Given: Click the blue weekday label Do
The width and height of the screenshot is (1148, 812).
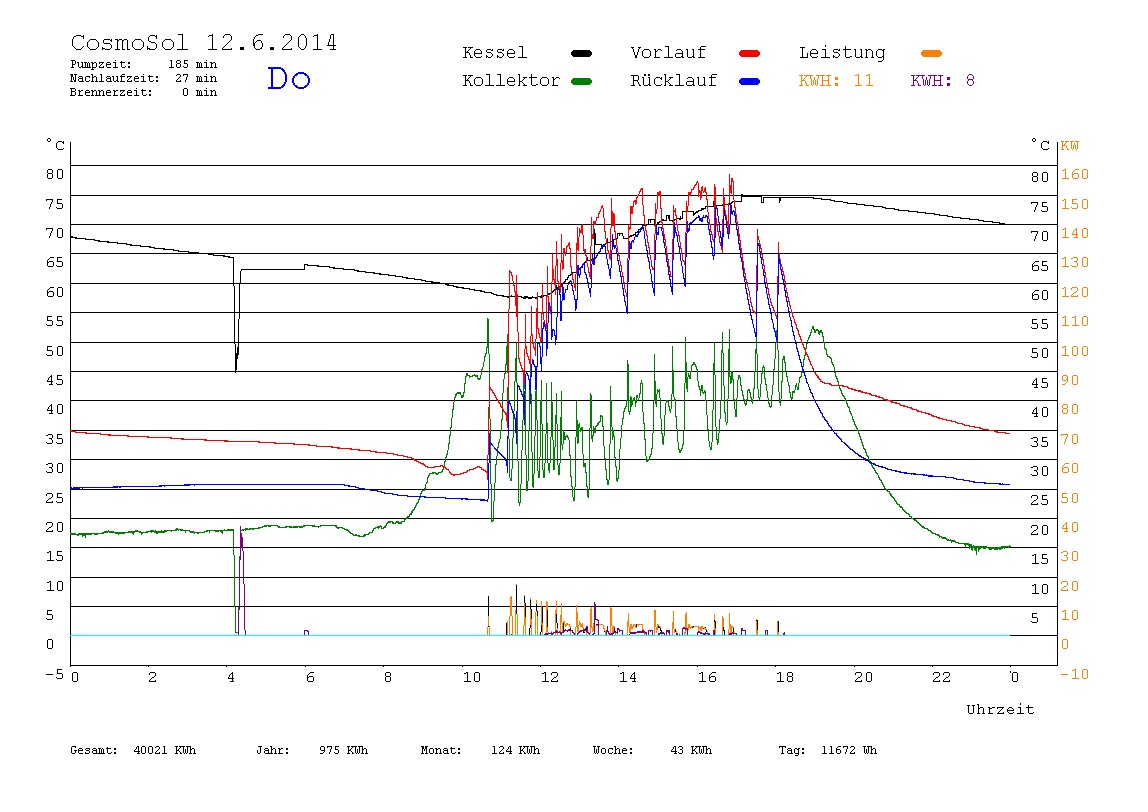Looking at the screenshot, I should tap(288, 78).
